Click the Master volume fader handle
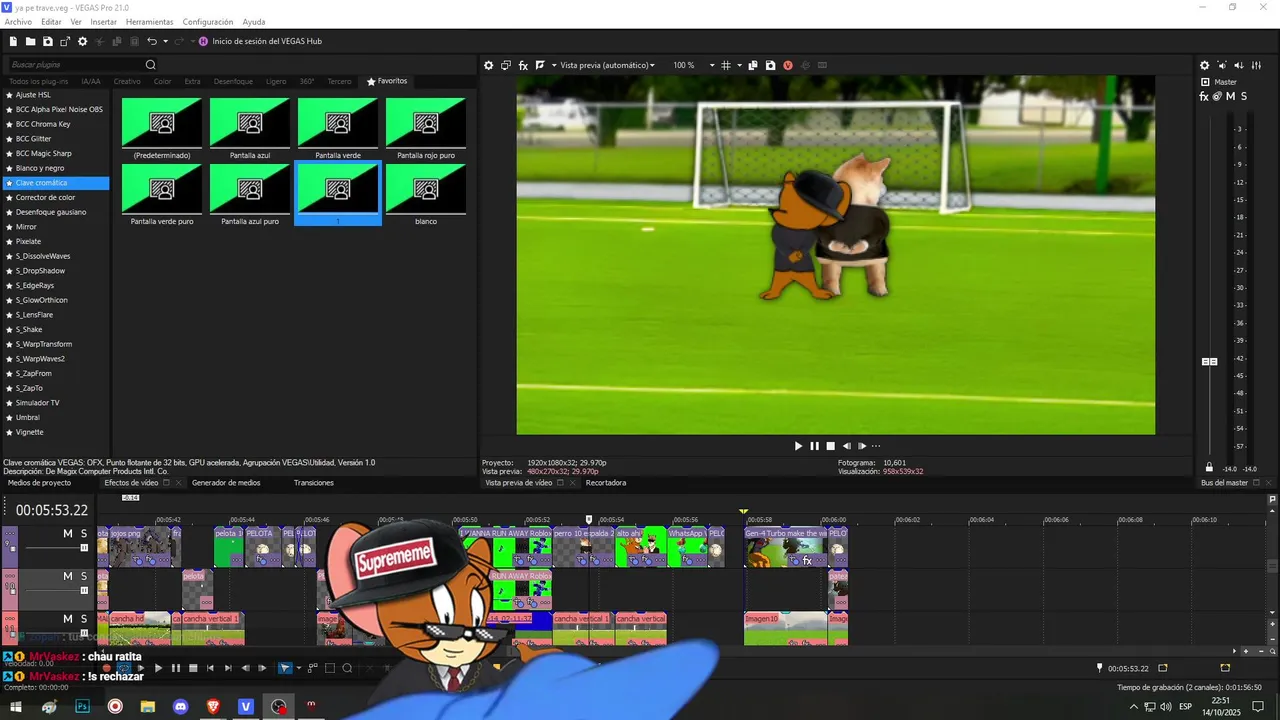Screen dimensions: 1280x720 tap(1209, 361)
